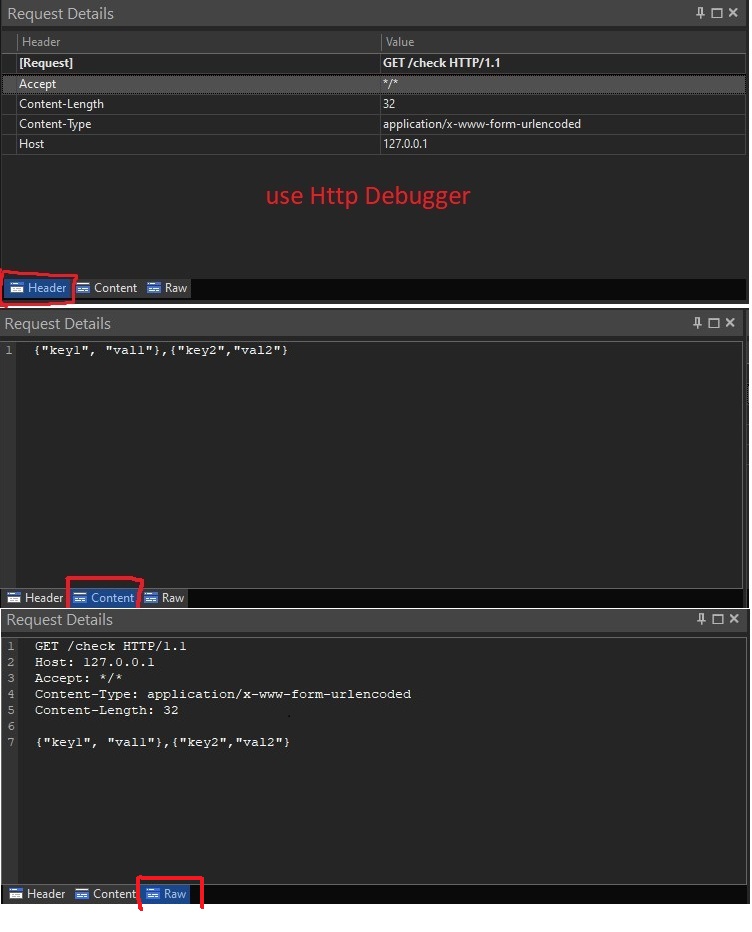Click raw line 'GET /check HTTP/1.1'
The width and height of the screenshot is (752, 932).
pyautogui.click(x=111, y=646)
